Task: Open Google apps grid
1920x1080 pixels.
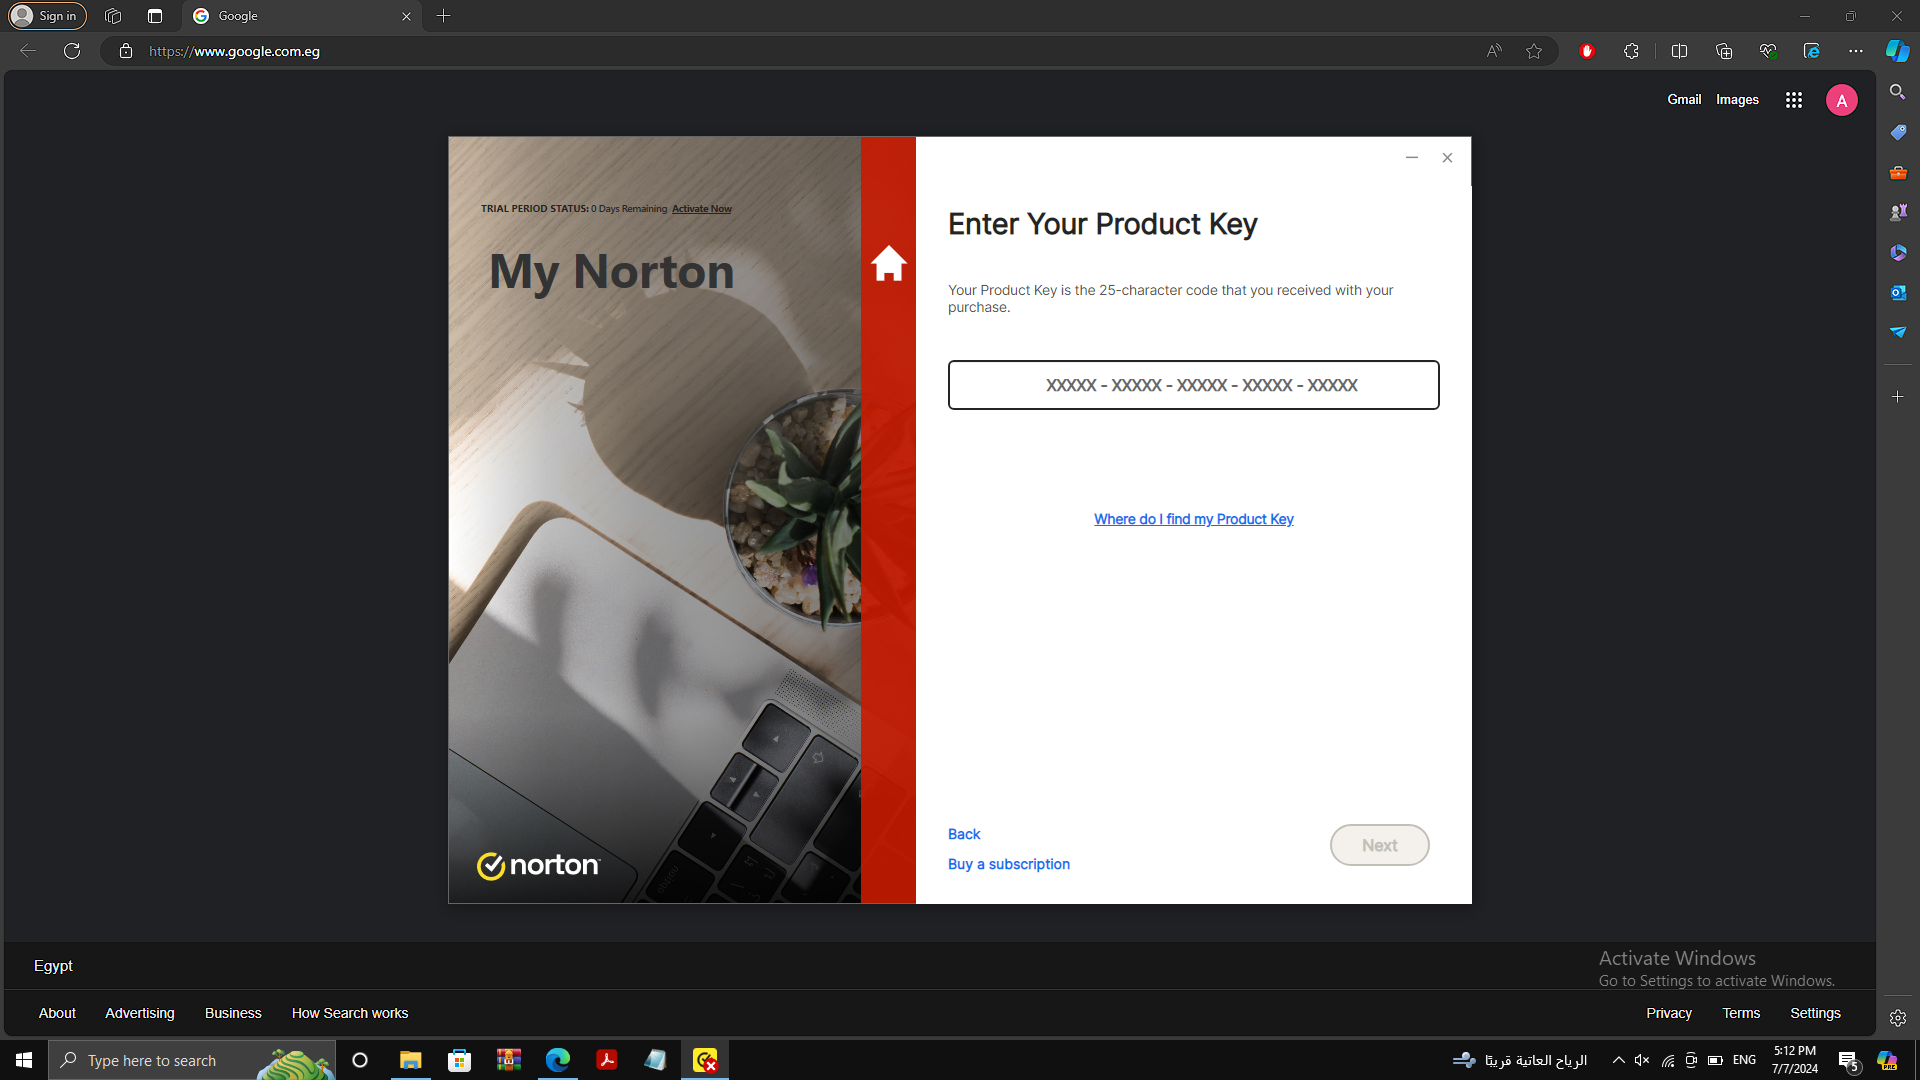Action: pos(1794,100)
